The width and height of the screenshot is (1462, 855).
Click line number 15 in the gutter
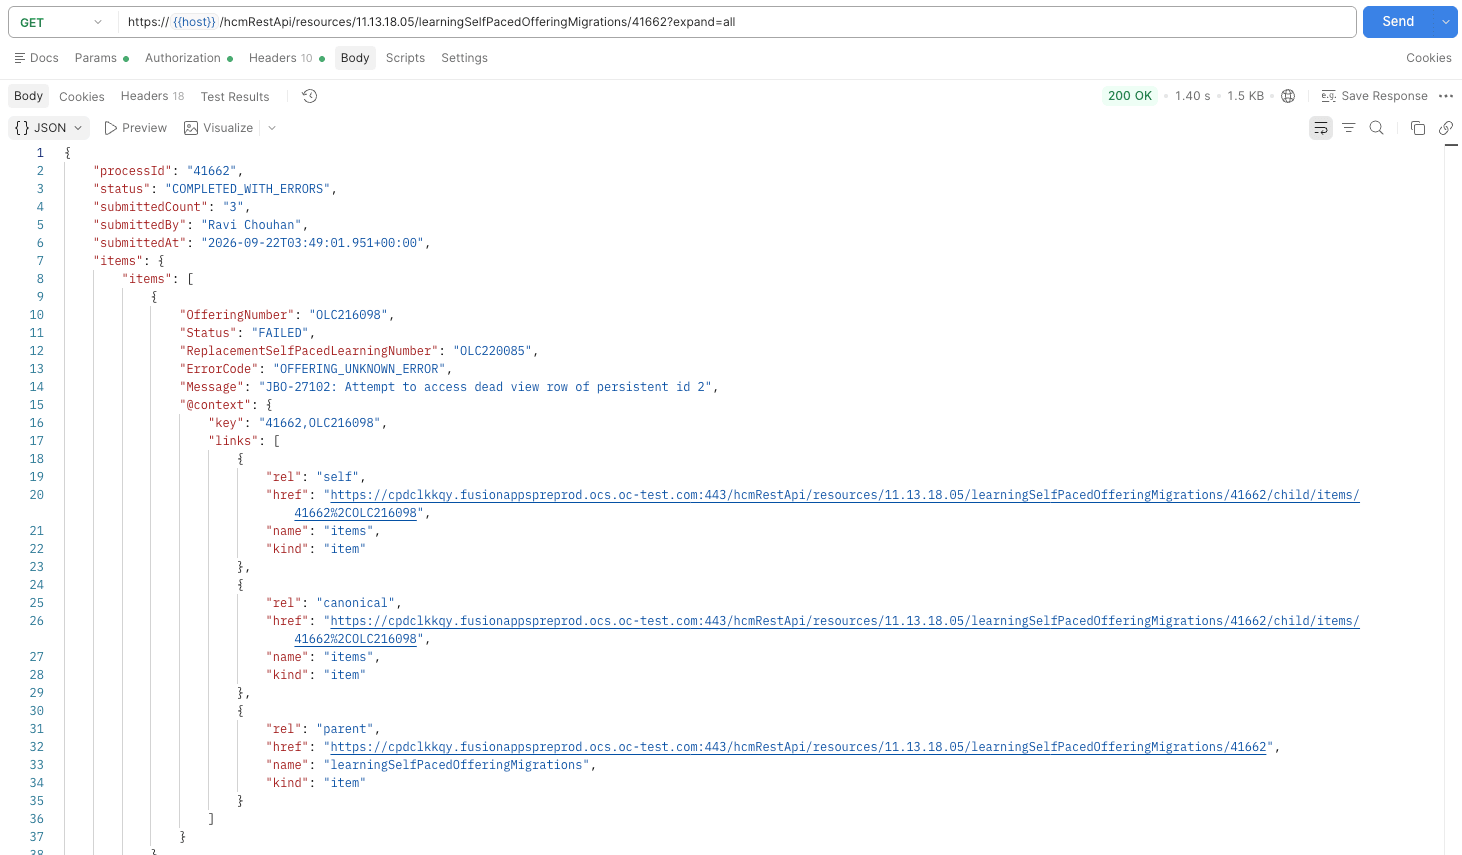point(37,405)
